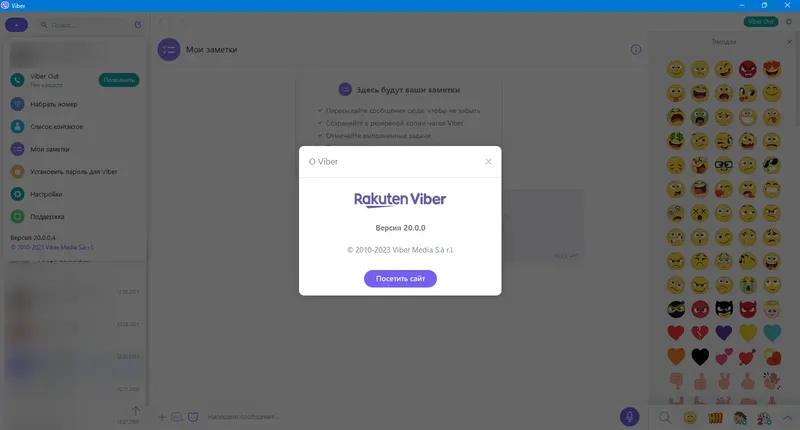Open the Viber Out top-up button 'Пополнить'
Viewport: 800px width, 430px height.
point(119,80)
